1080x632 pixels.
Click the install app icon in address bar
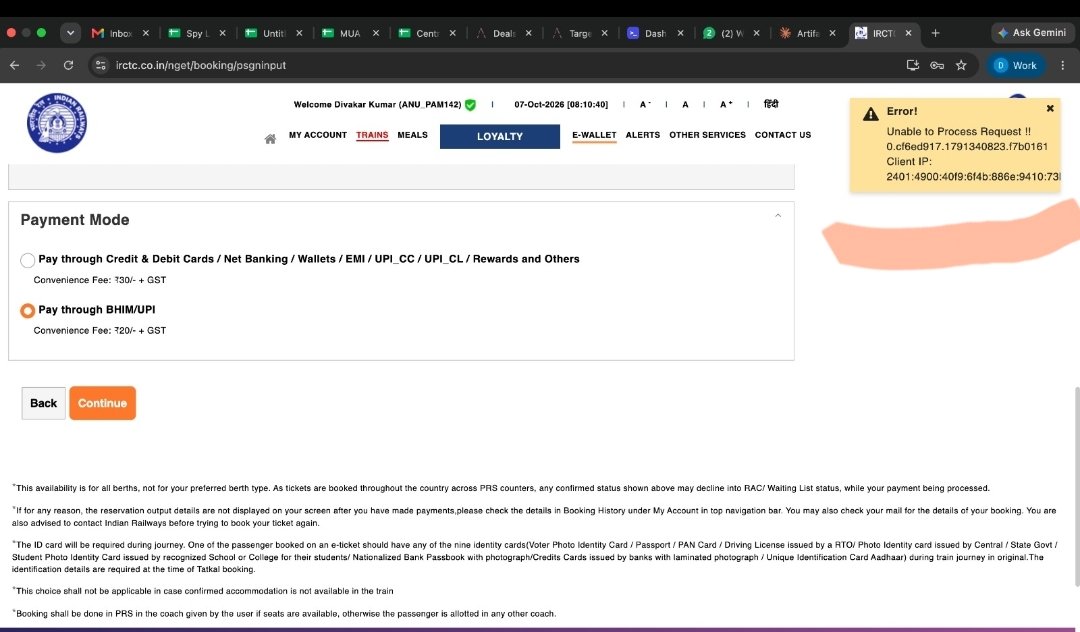click(x=913, y=65)
